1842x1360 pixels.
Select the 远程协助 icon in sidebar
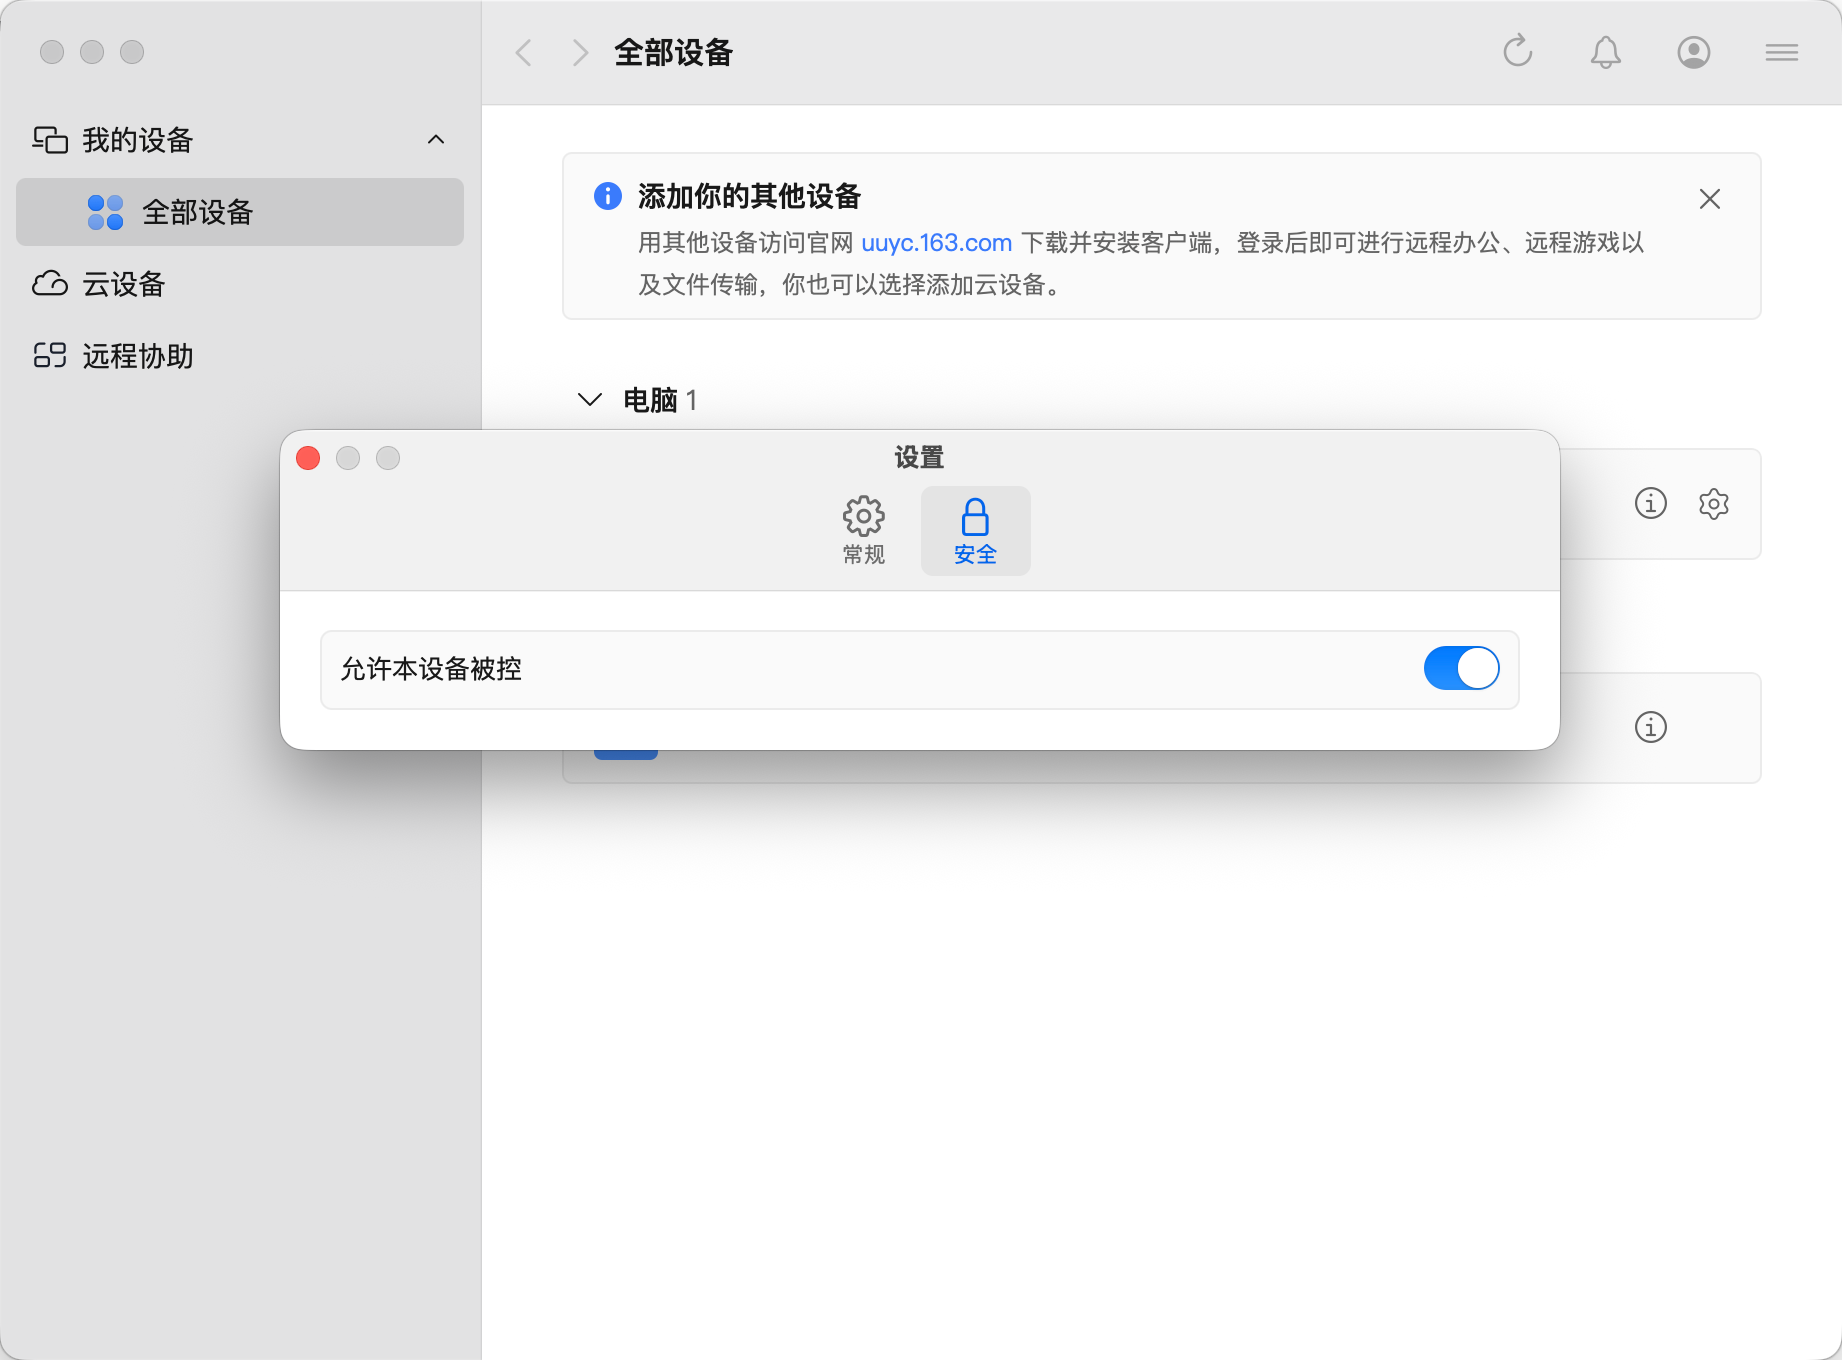click(48, 356)
